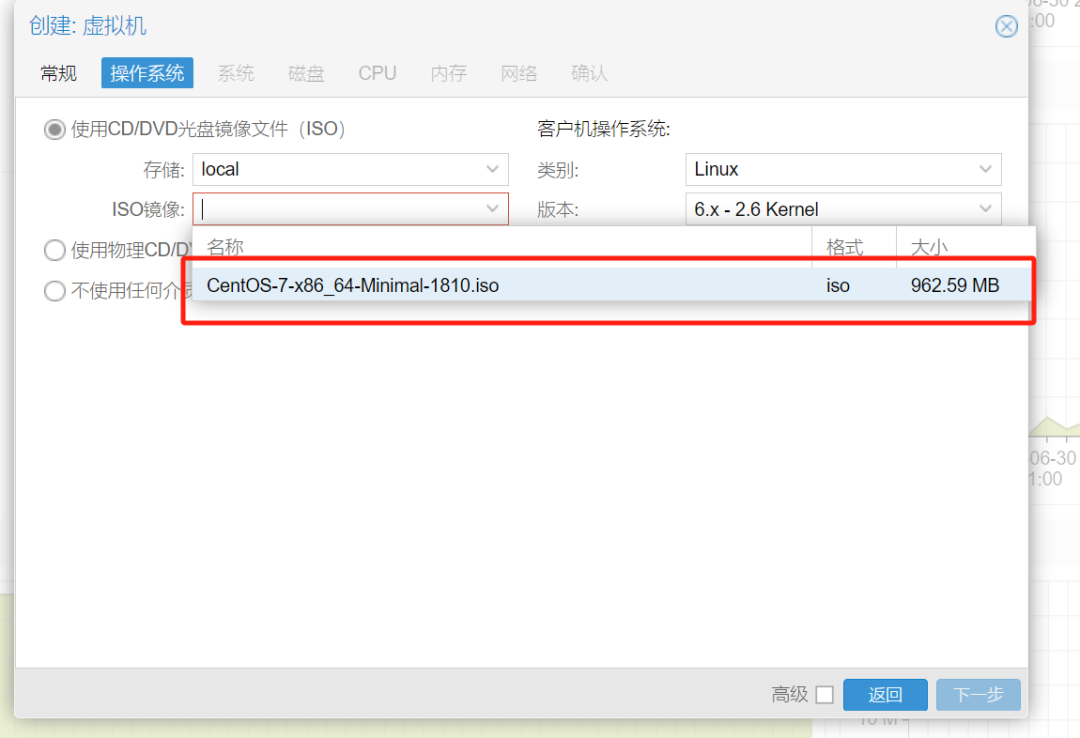The width and height of the screenshot is (1080, 738).
Task: Sort ISO list by 格式 column header
Action: pyautogui.click(x=854, y=247)
